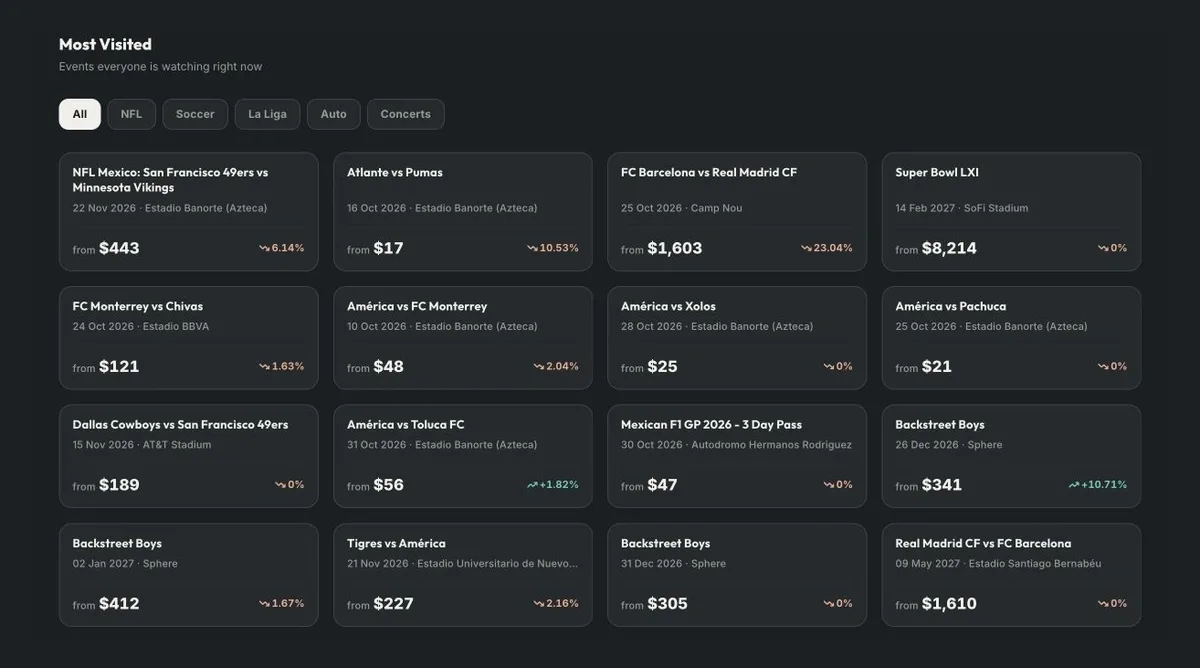The width and height of the screenshot is (1200, 668).
Task: Select the All filter tab
Action: [80, 114]
